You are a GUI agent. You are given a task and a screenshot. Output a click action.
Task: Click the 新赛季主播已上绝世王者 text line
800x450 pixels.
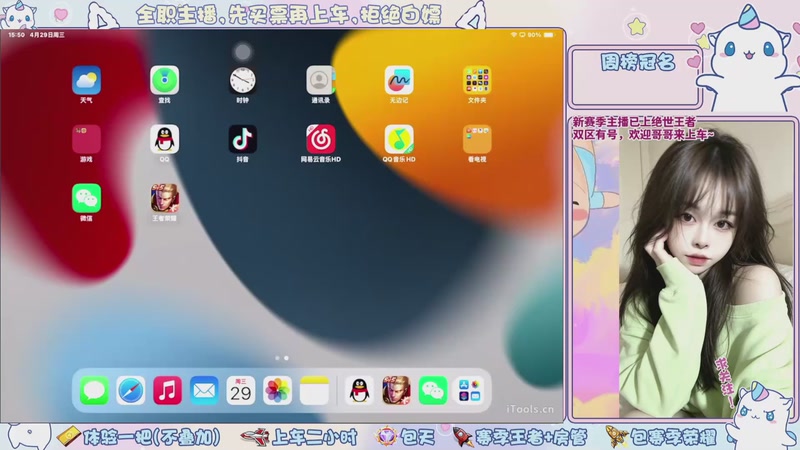[634, 122]
